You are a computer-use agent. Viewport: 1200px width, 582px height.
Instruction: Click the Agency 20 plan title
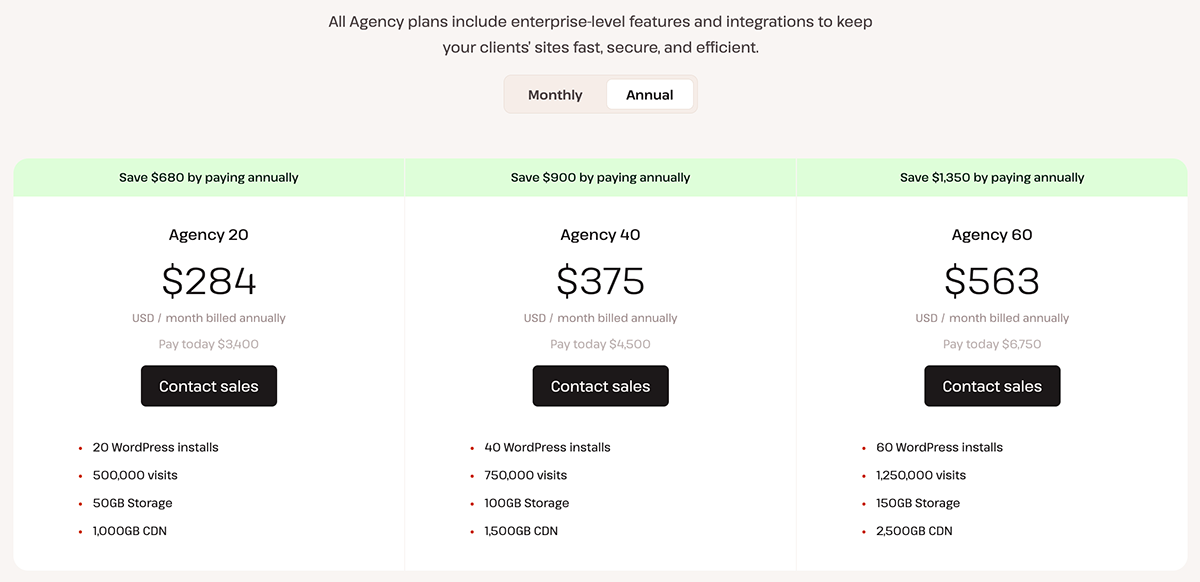coord(209,235)
